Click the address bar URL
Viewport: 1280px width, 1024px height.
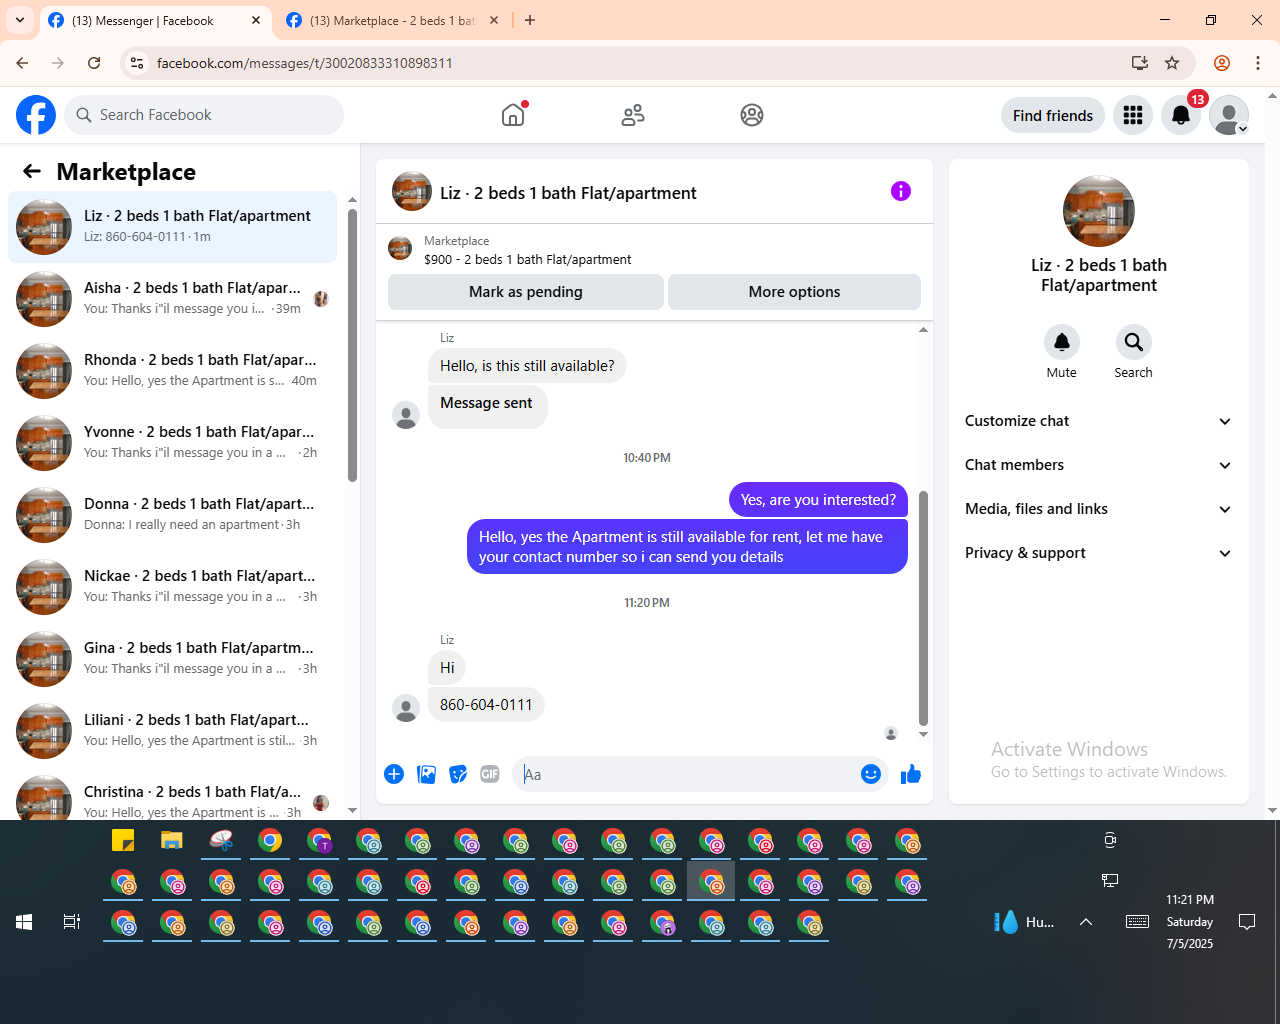tap(305, 63)
